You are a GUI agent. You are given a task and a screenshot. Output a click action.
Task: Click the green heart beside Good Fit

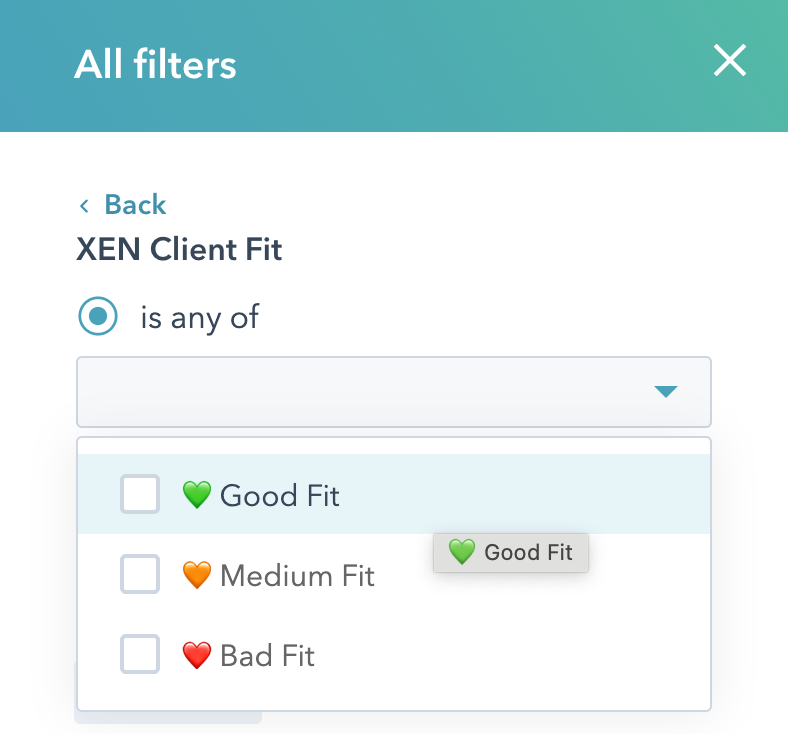click(197, 495)
